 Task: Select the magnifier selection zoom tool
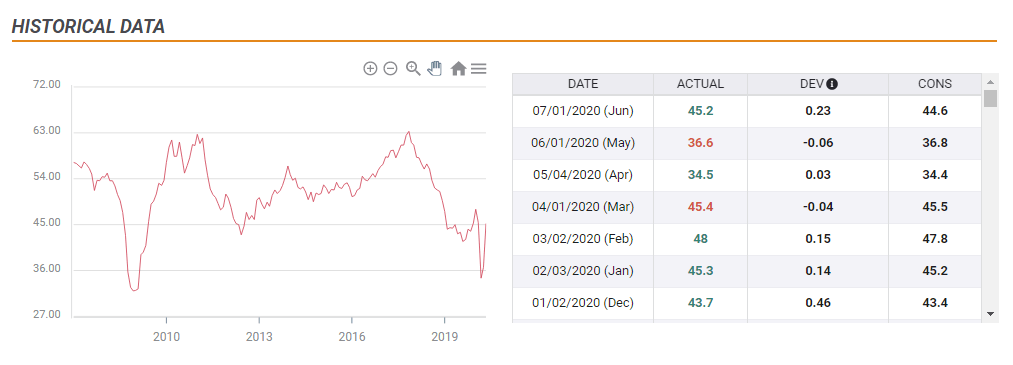tap(413, 68)
